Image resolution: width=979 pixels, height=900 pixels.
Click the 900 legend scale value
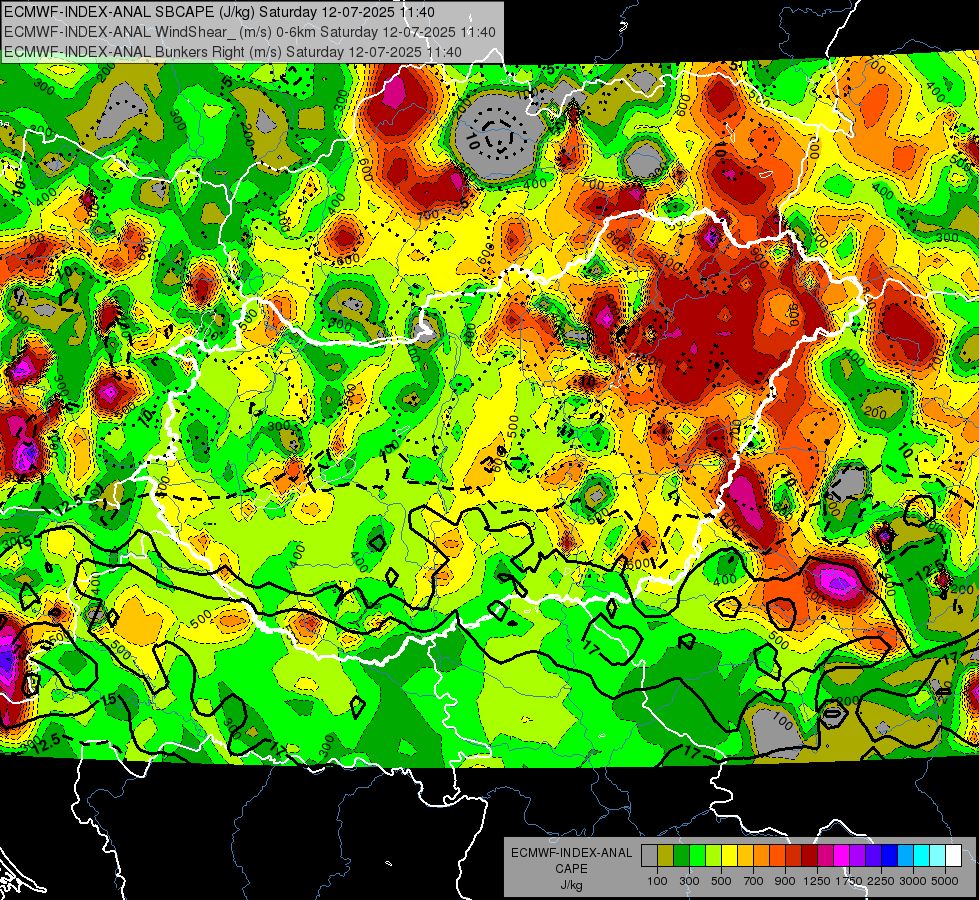[x=785, y=881]
